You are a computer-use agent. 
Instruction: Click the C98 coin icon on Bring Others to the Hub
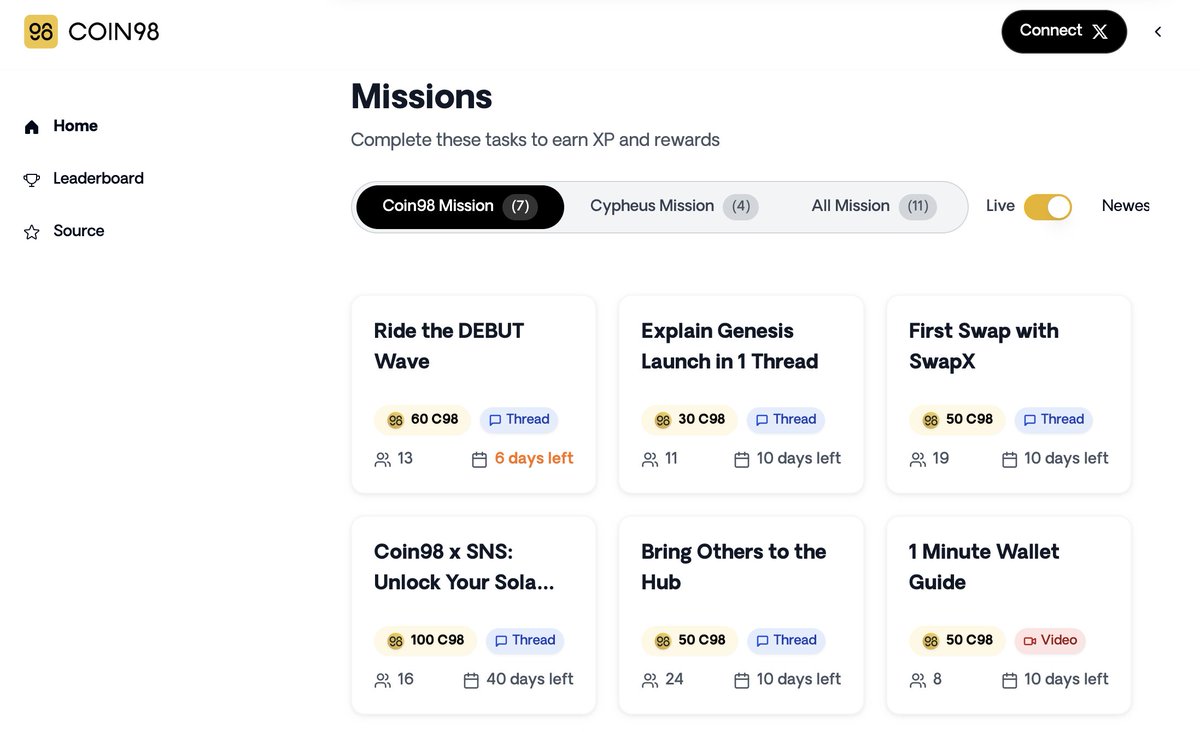[x=663, y=641]
